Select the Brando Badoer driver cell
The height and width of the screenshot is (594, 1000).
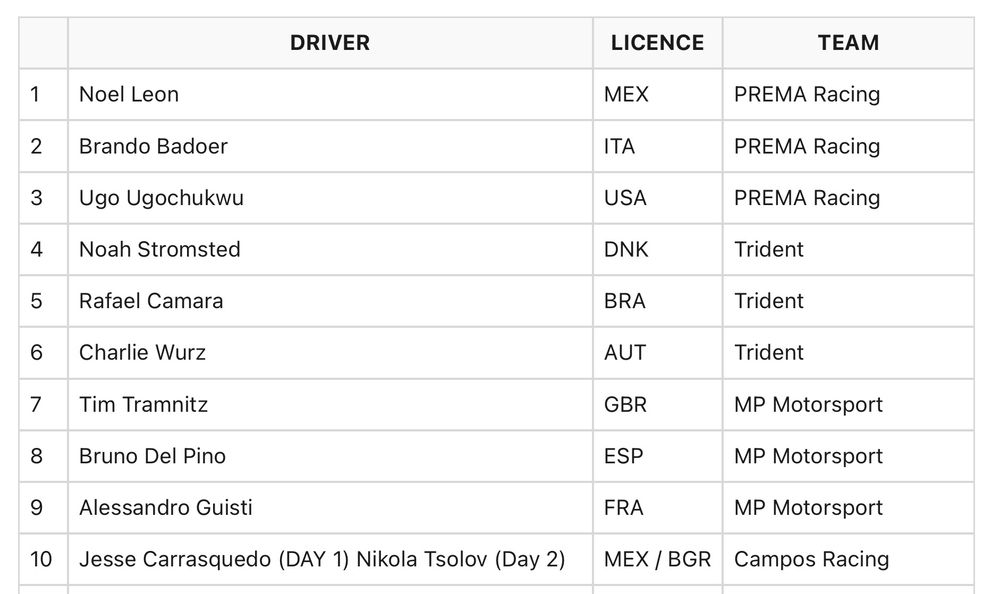coord(153,146)
